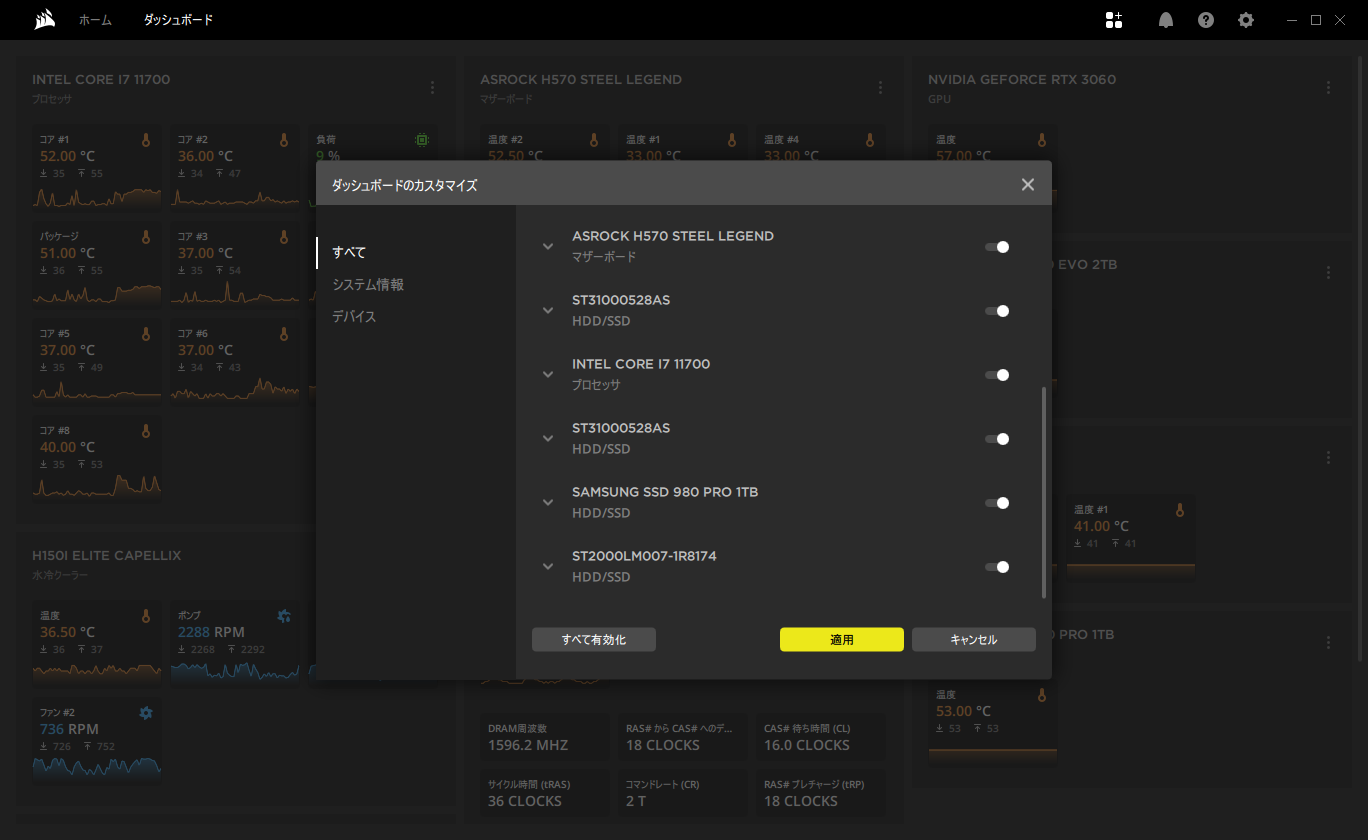1368x840 pixels.
Task: Click thermometer icon on 温度 #1 41.00 tile
Action: [1180, 510]
